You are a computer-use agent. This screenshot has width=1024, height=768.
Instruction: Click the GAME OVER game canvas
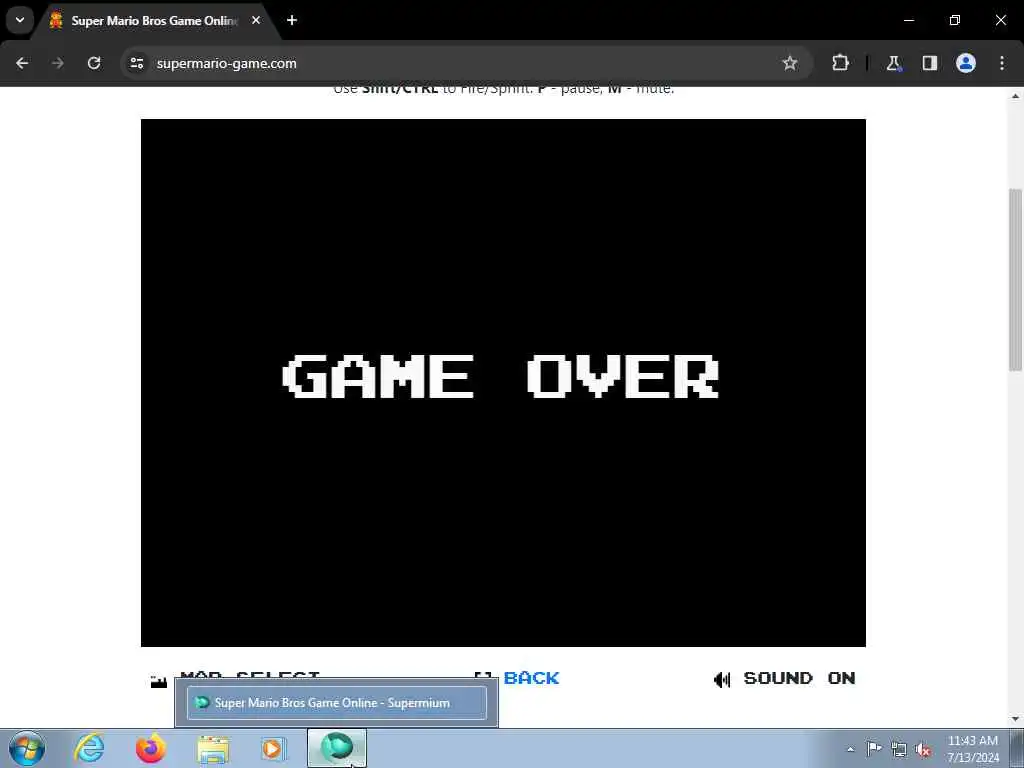click(x=503, y=383)
